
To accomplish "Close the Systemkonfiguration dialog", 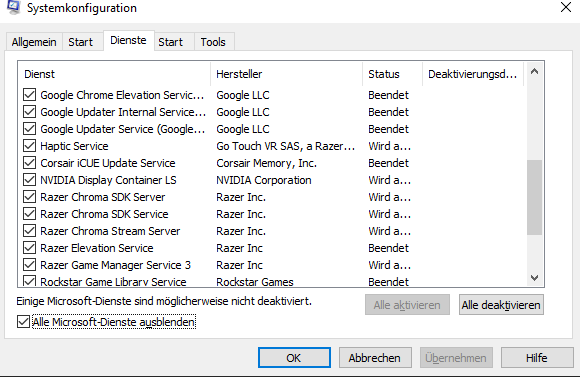I will (566, 7).
